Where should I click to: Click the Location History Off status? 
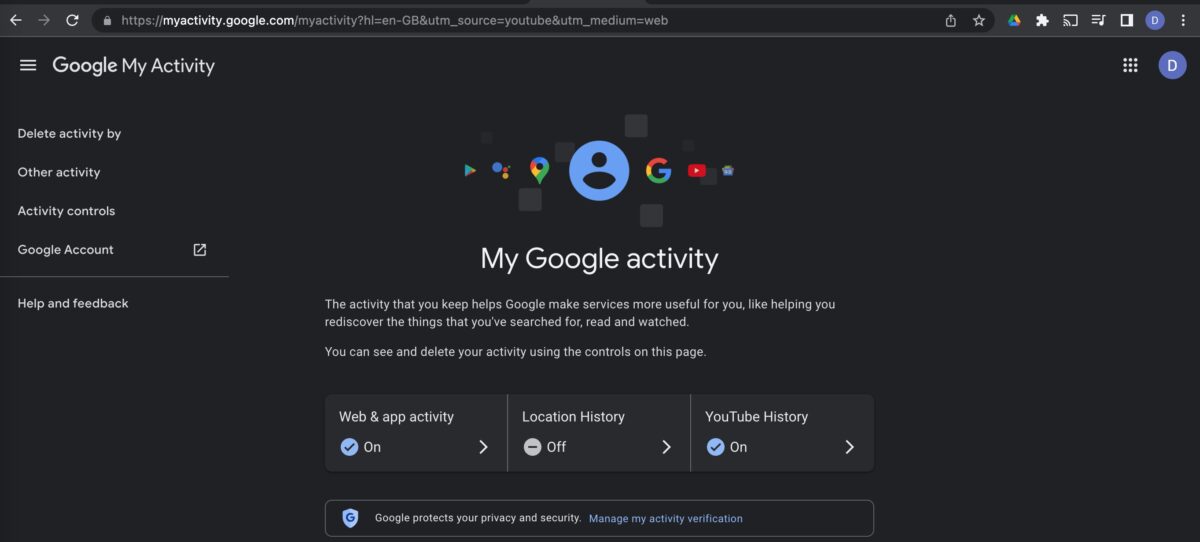(544, 447)
